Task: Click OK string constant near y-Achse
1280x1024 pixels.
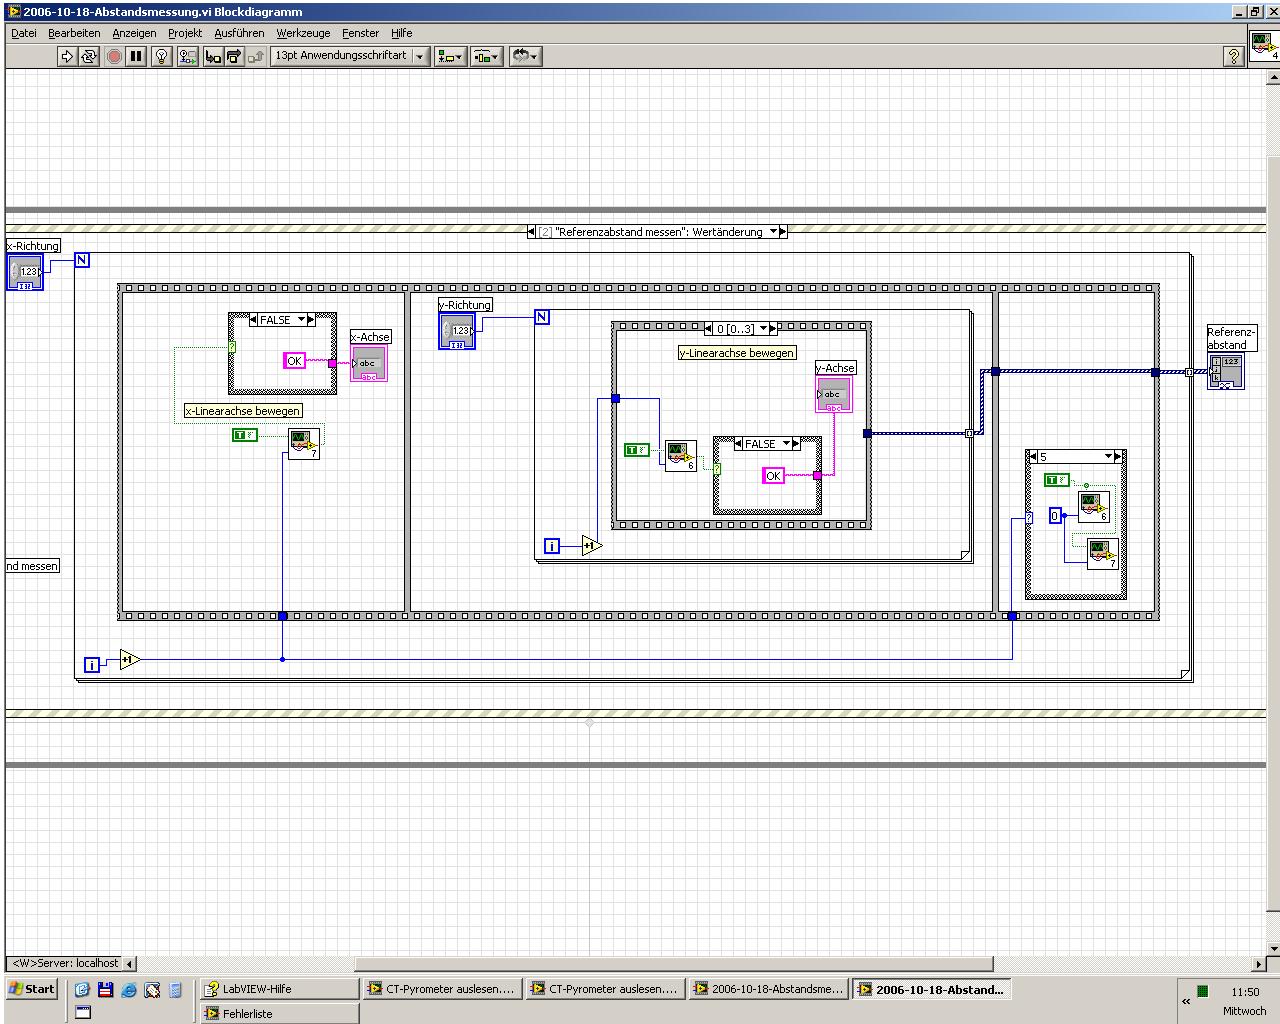Action: [773, 476]
